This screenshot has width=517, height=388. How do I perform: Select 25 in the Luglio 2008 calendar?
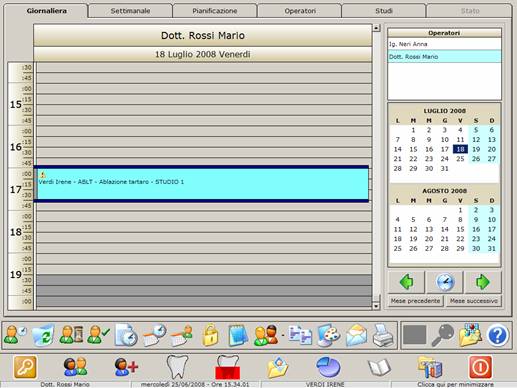(x=460, y=159)
